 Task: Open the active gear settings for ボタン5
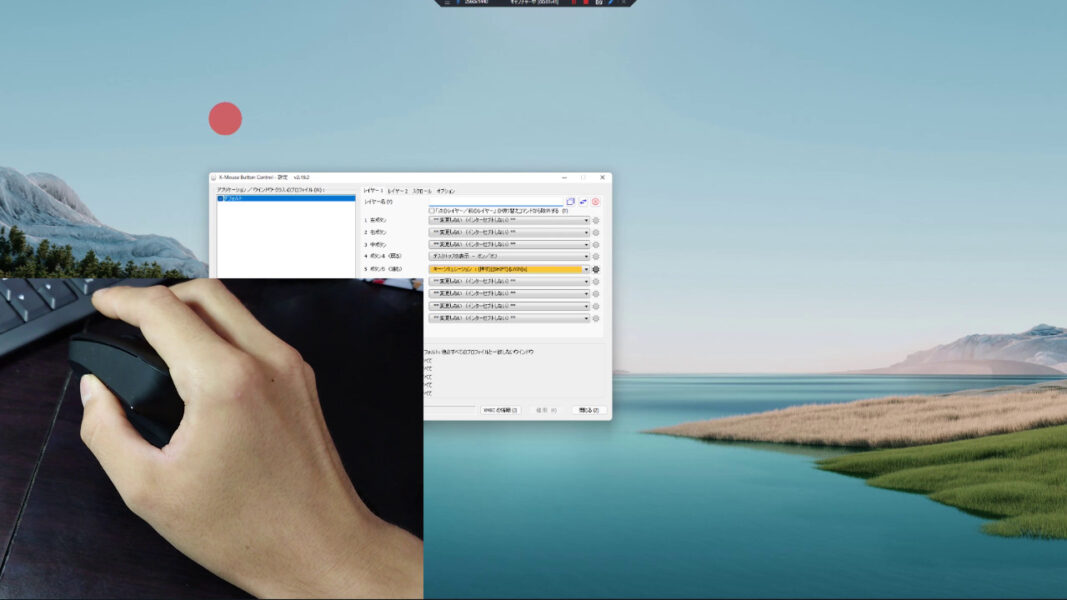596,269
